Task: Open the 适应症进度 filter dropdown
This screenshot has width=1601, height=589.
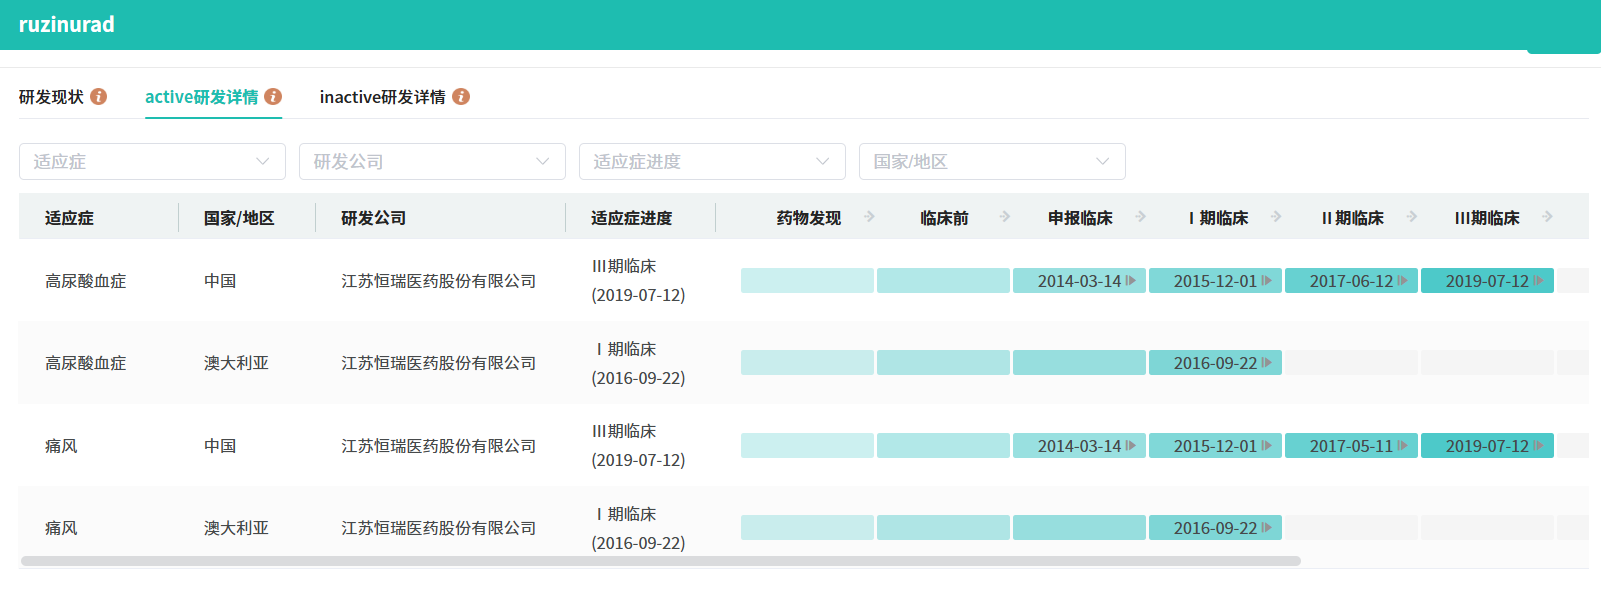Action: point(712,161)
